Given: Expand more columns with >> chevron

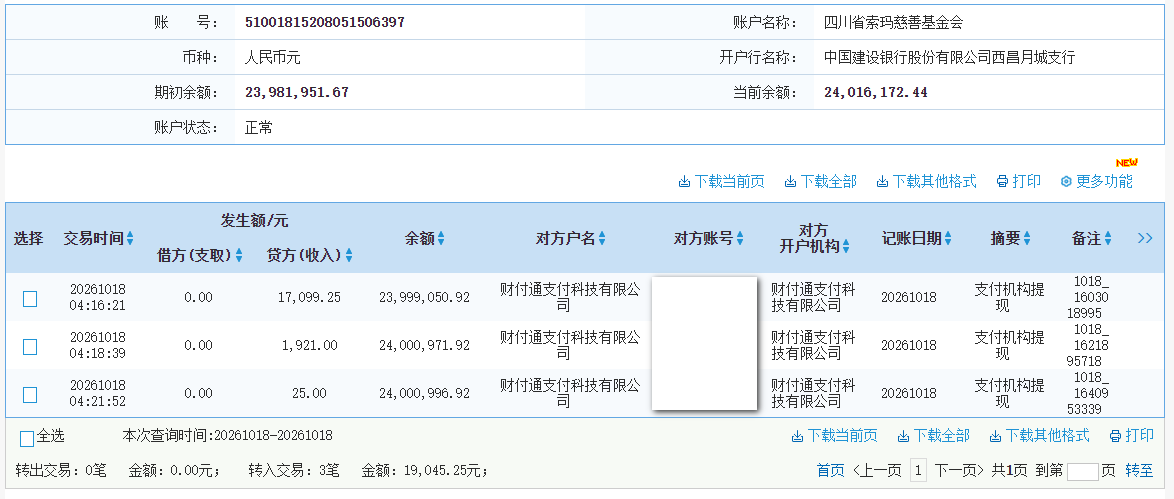Looking at the screenshot, I should pos(1145,238).
